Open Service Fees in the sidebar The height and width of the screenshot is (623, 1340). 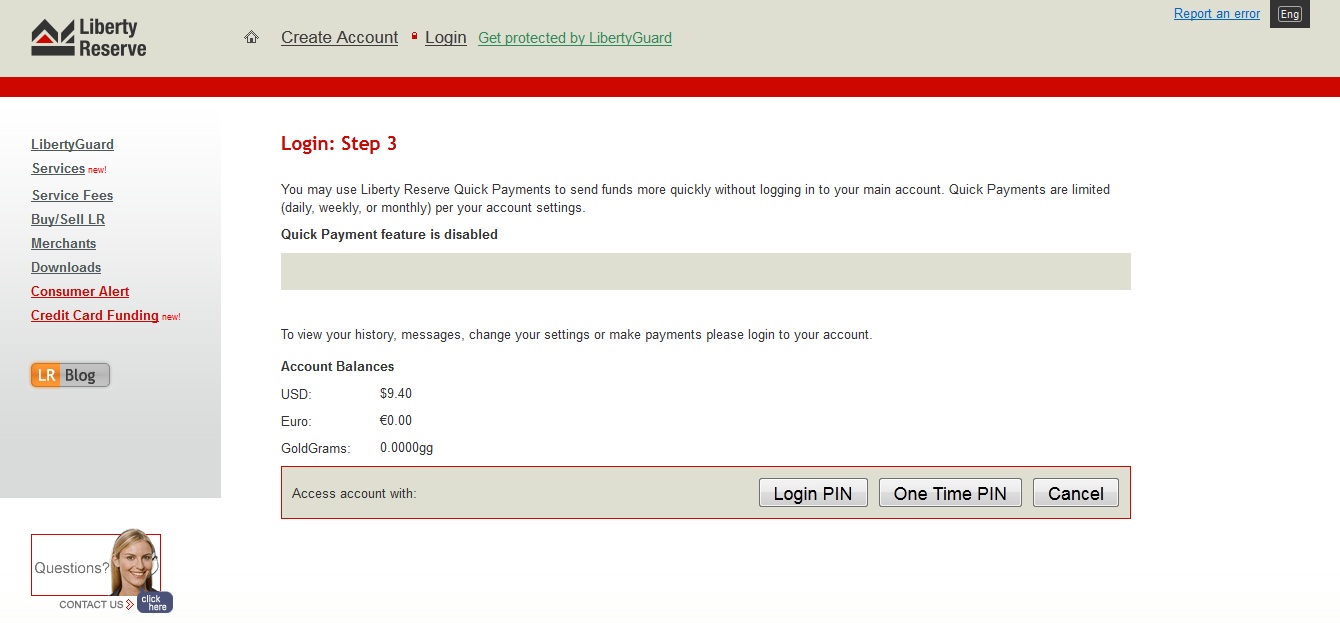[x=72, y=195]
